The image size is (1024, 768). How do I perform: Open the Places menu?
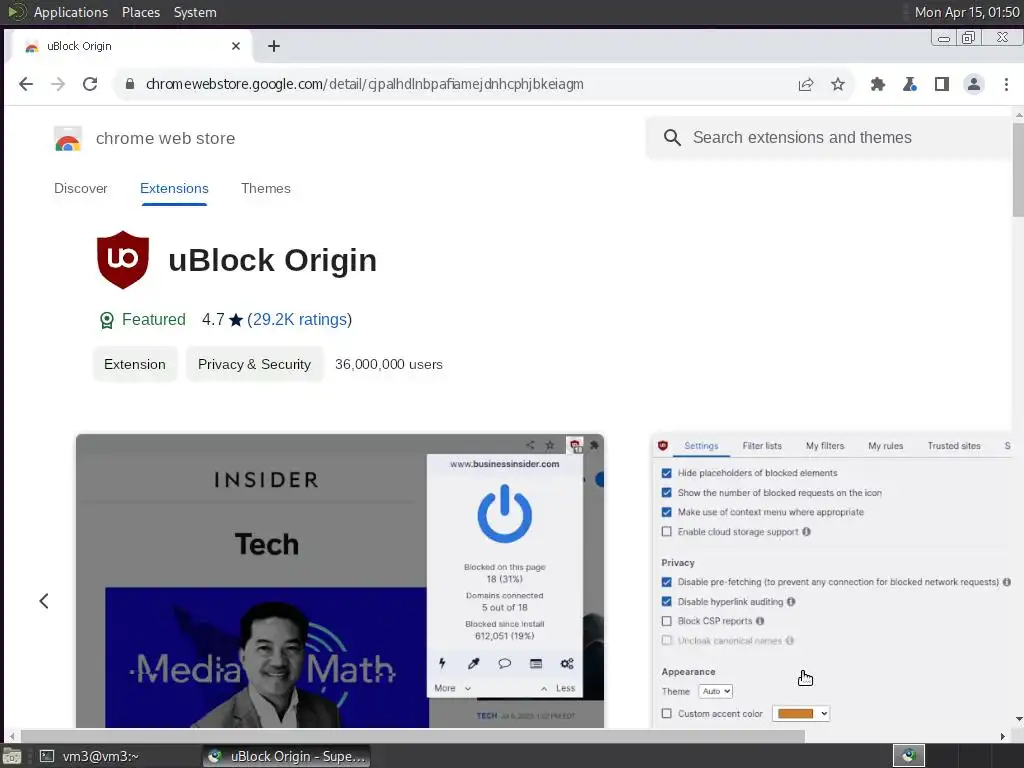click(x=140, y=12)
